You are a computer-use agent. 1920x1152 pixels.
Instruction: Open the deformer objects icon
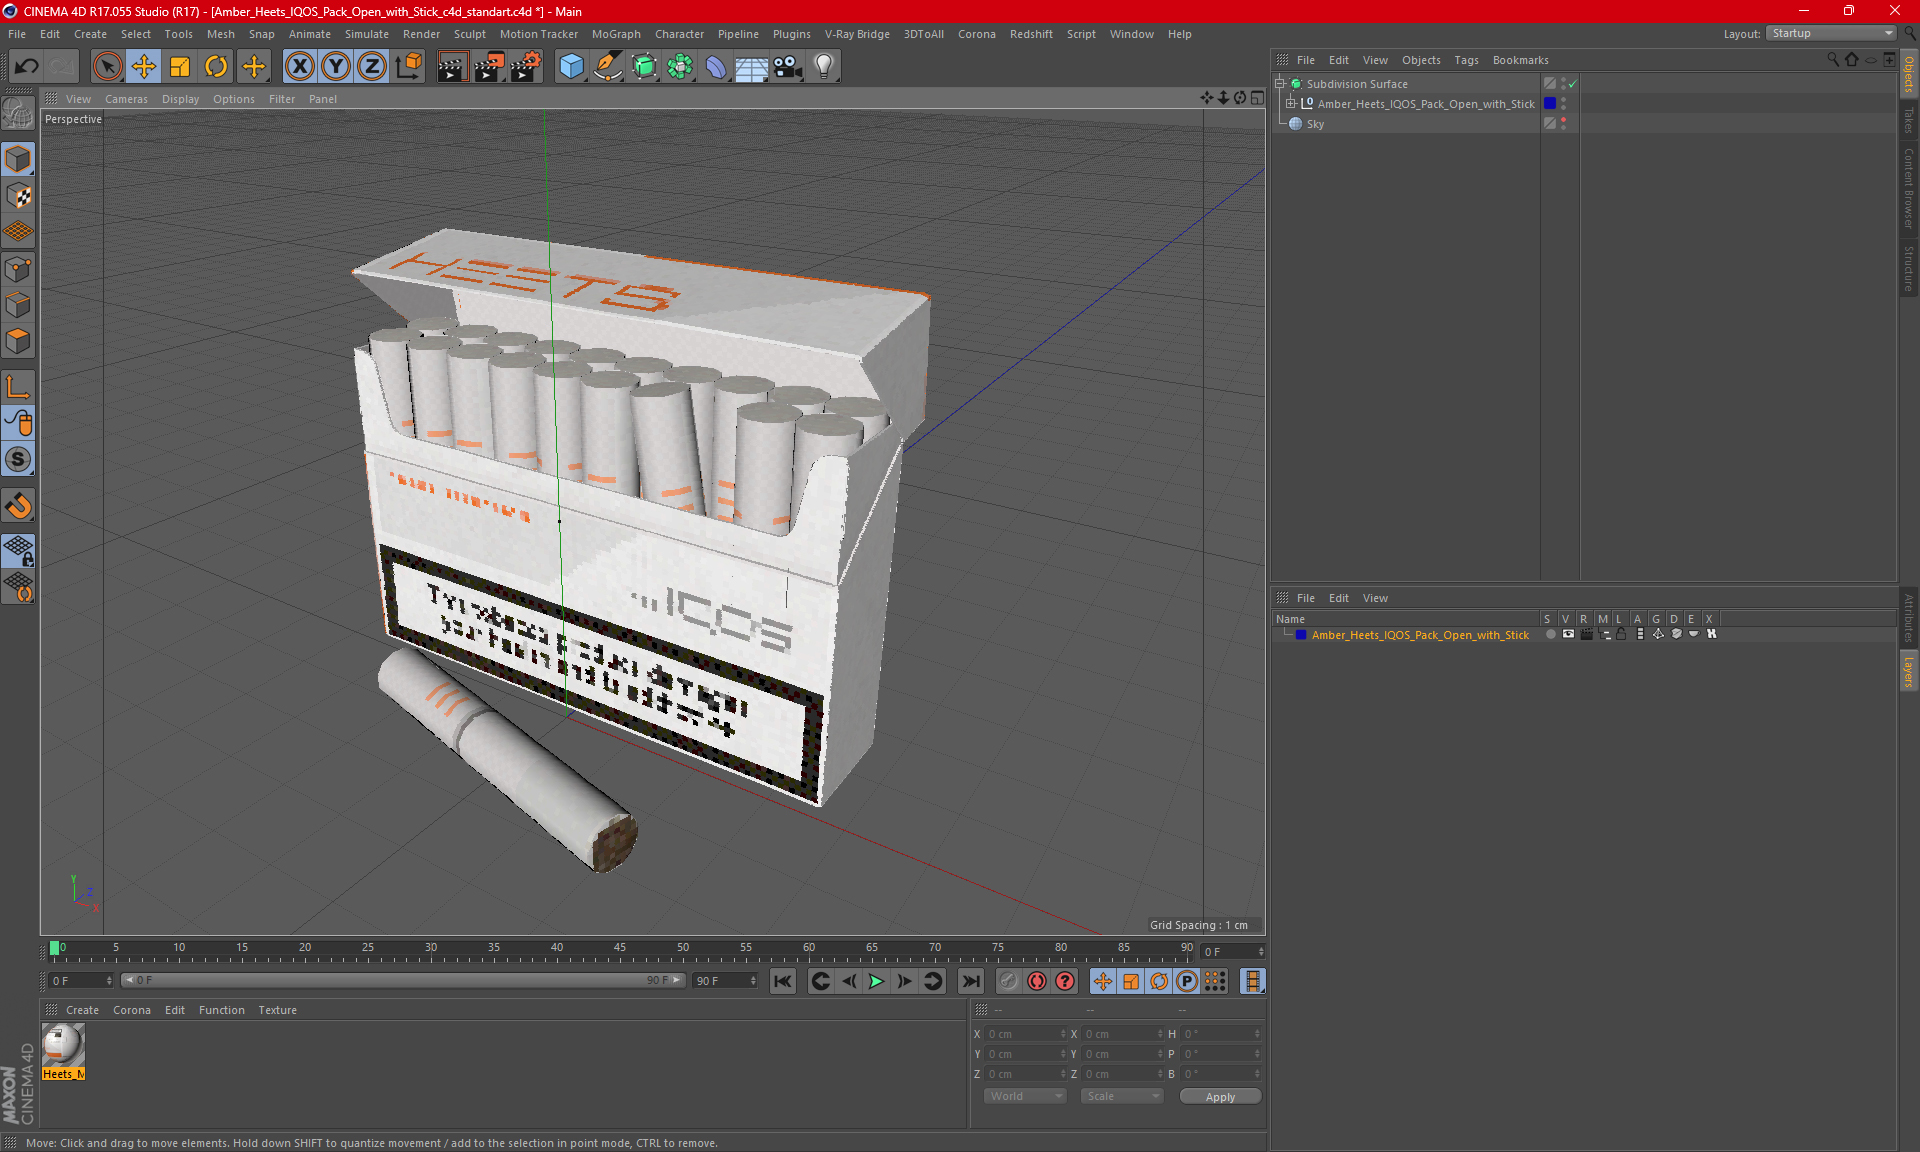(716, 67)
